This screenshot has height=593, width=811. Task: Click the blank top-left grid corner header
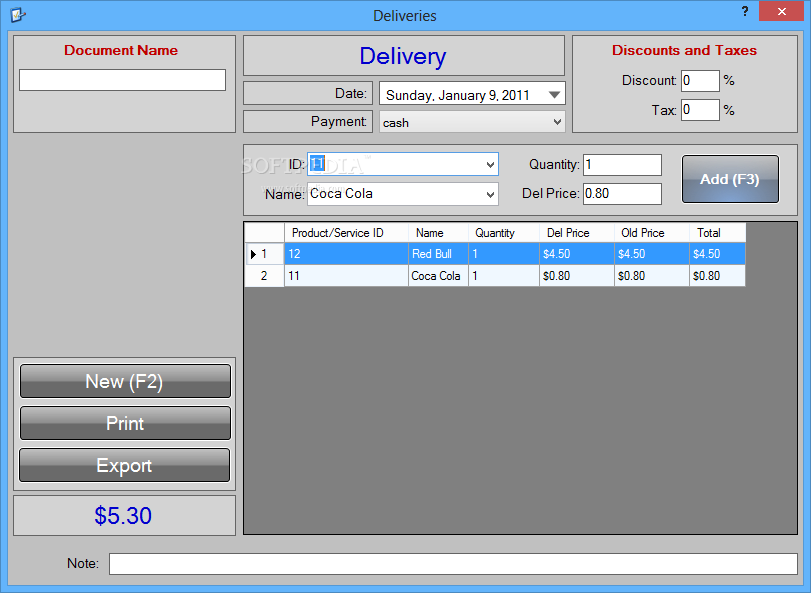pos(264,233)
